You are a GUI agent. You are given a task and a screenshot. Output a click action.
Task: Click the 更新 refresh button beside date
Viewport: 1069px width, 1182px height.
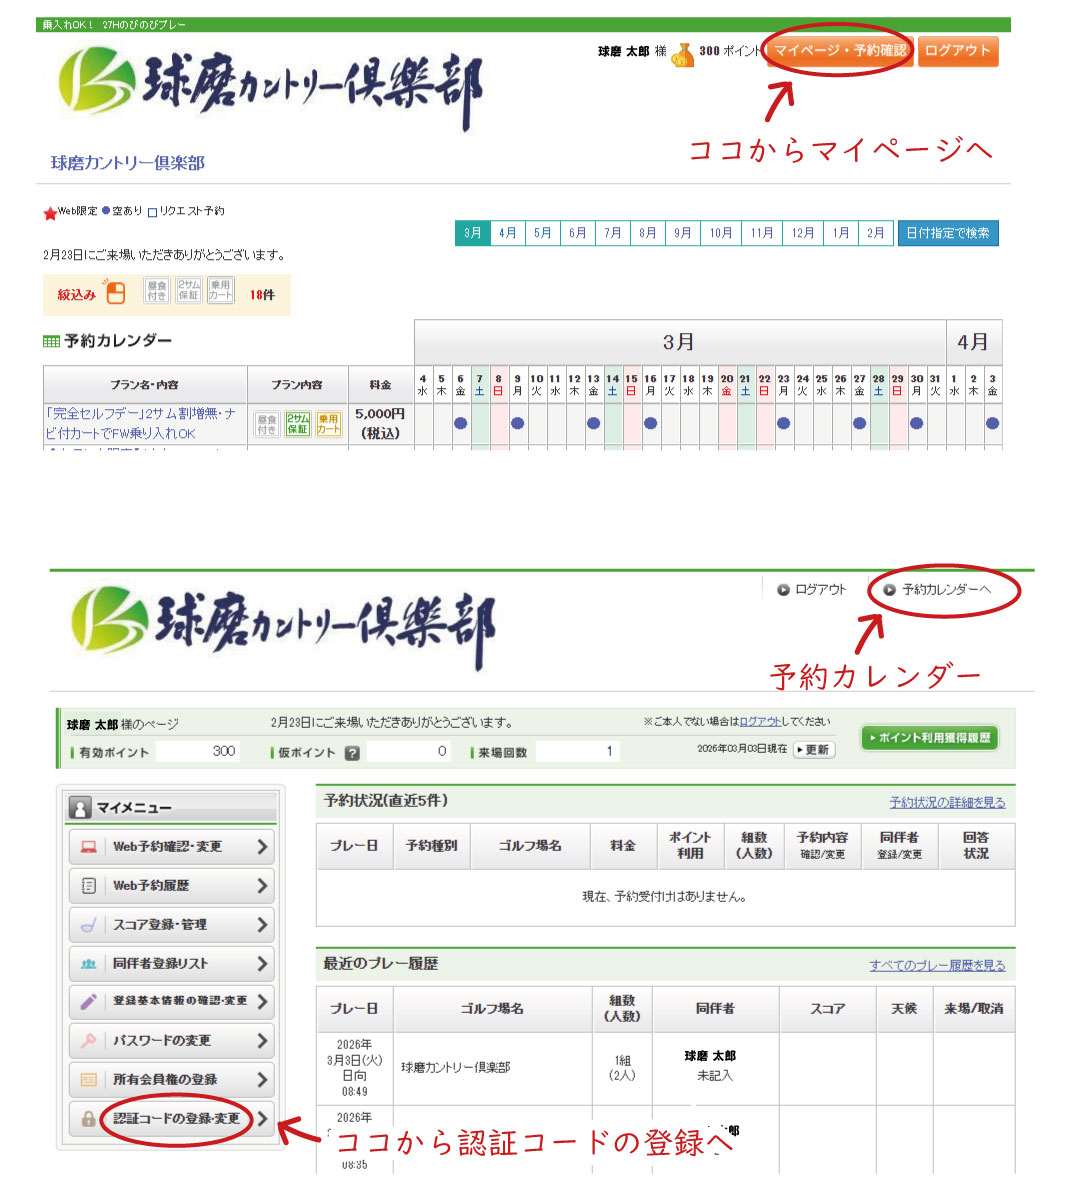813,750
